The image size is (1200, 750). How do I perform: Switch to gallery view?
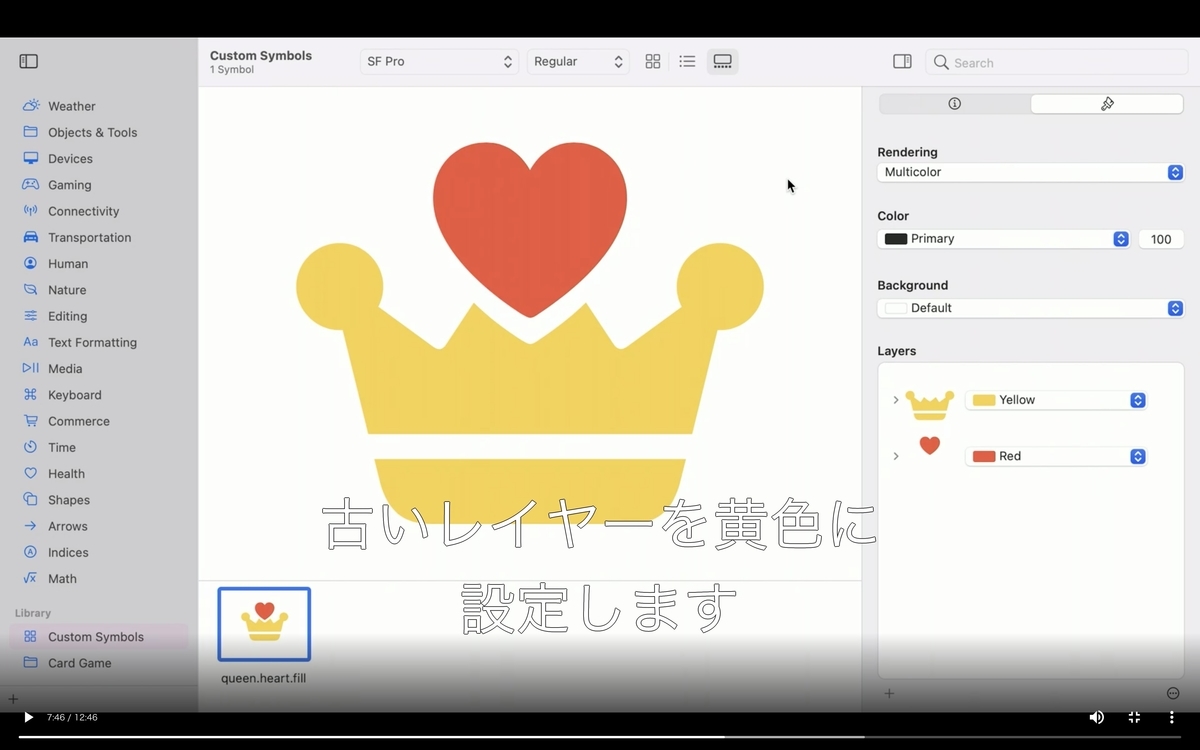tap(723, 62)
